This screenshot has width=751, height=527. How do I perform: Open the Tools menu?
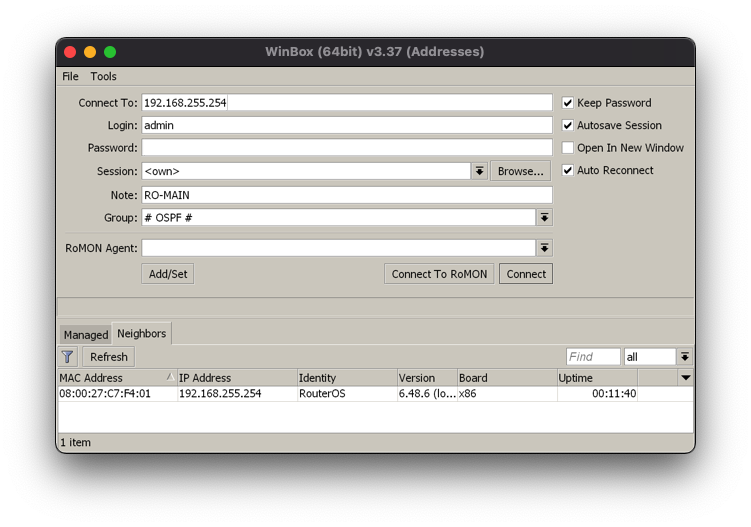(103, 76)
